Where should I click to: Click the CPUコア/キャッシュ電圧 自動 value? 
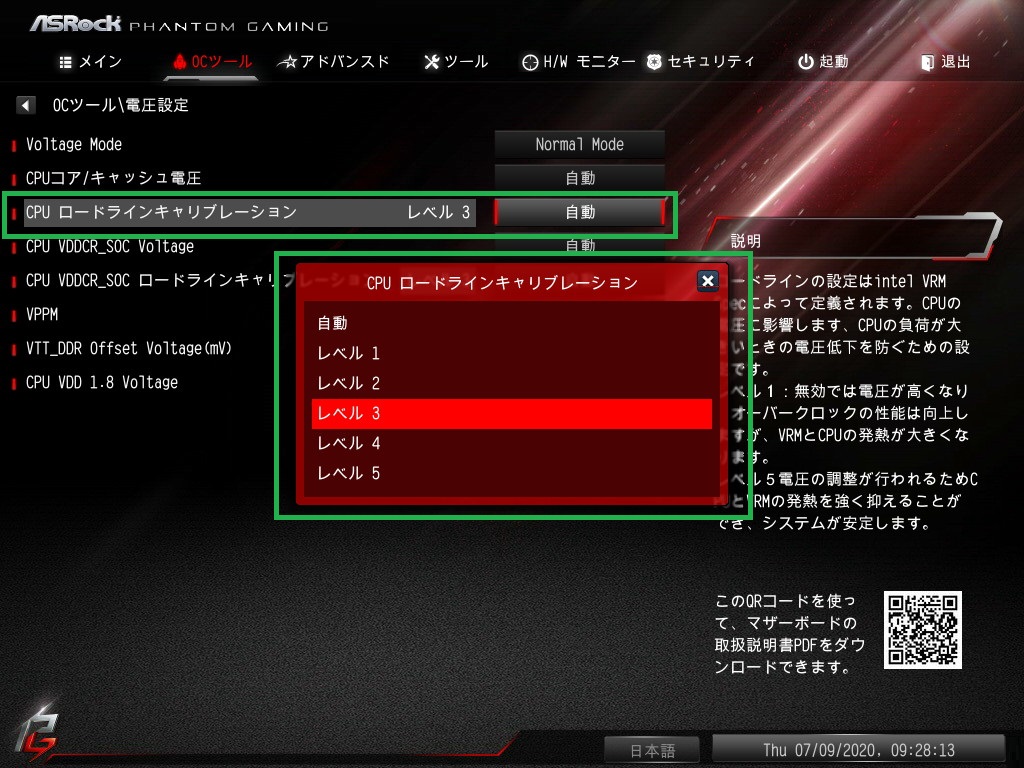coord(579,178)
